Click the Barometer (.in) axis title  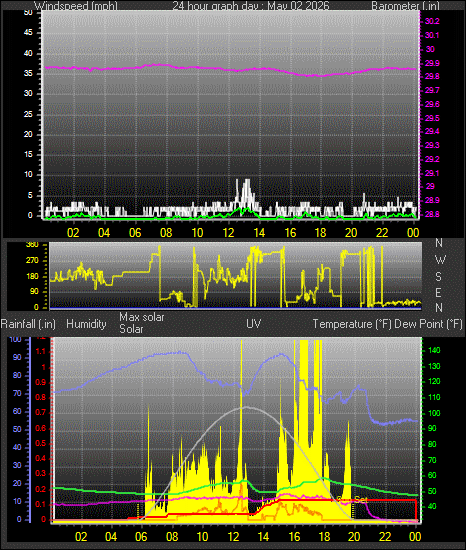(405, 6)
